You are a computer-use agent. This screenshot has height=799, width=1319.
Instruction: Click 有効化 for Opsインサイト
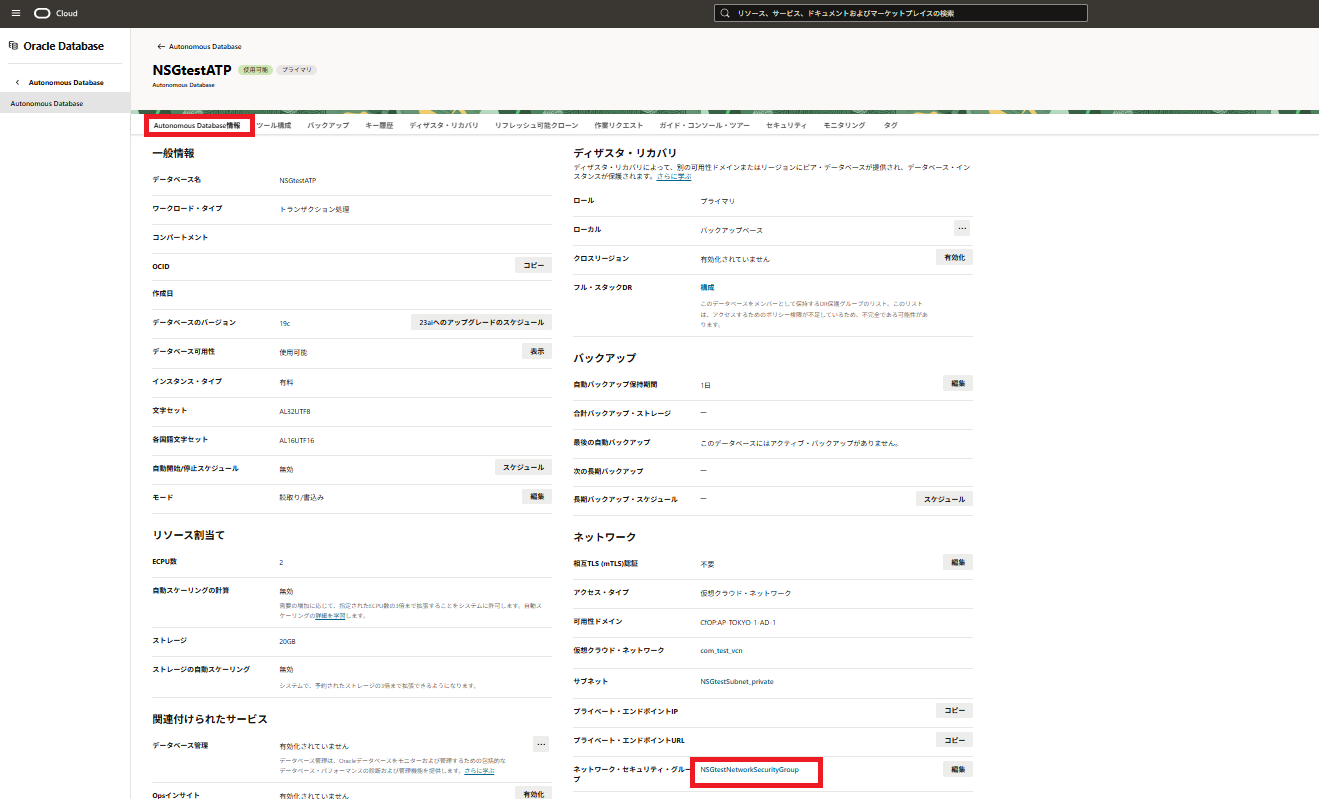[533, 792]
